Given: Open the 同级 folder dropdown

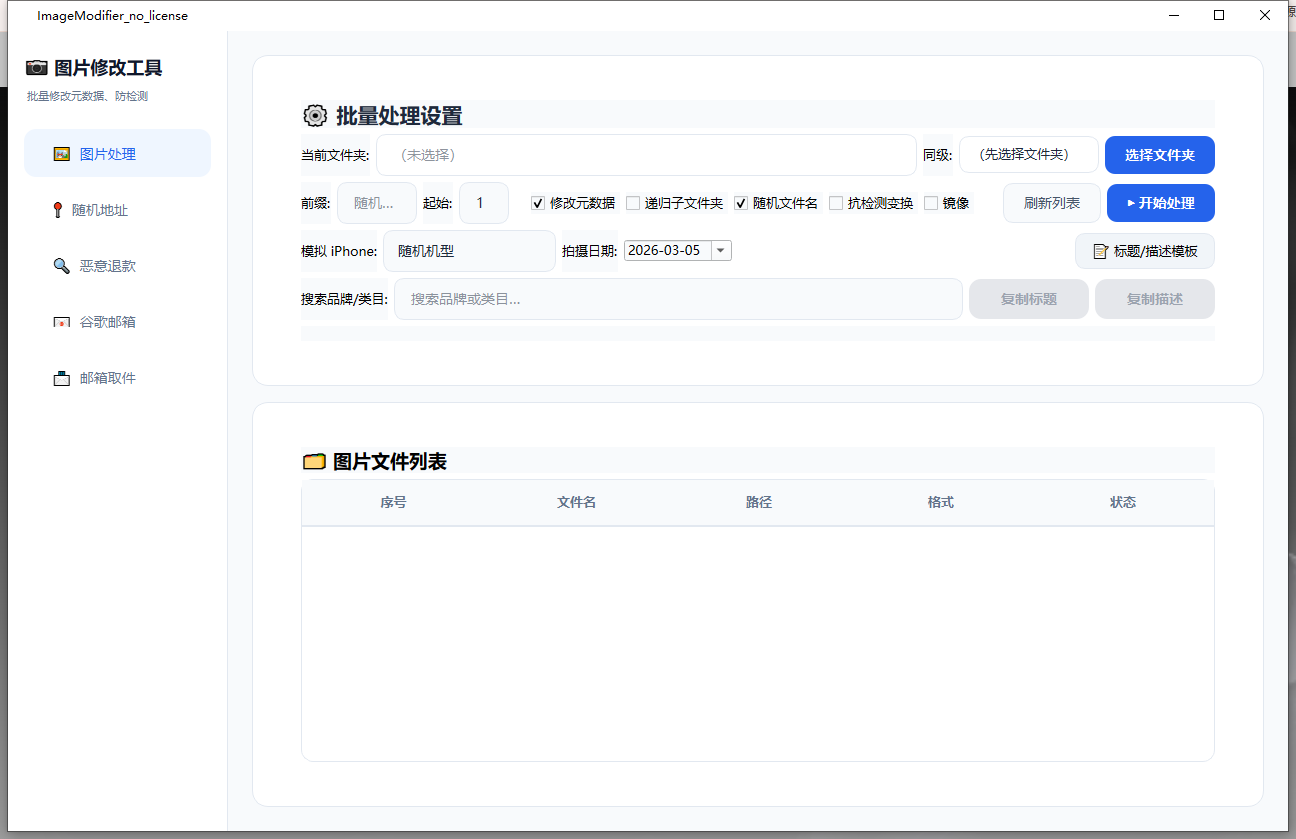Looking at the screenshot, I should point(1028,155).
